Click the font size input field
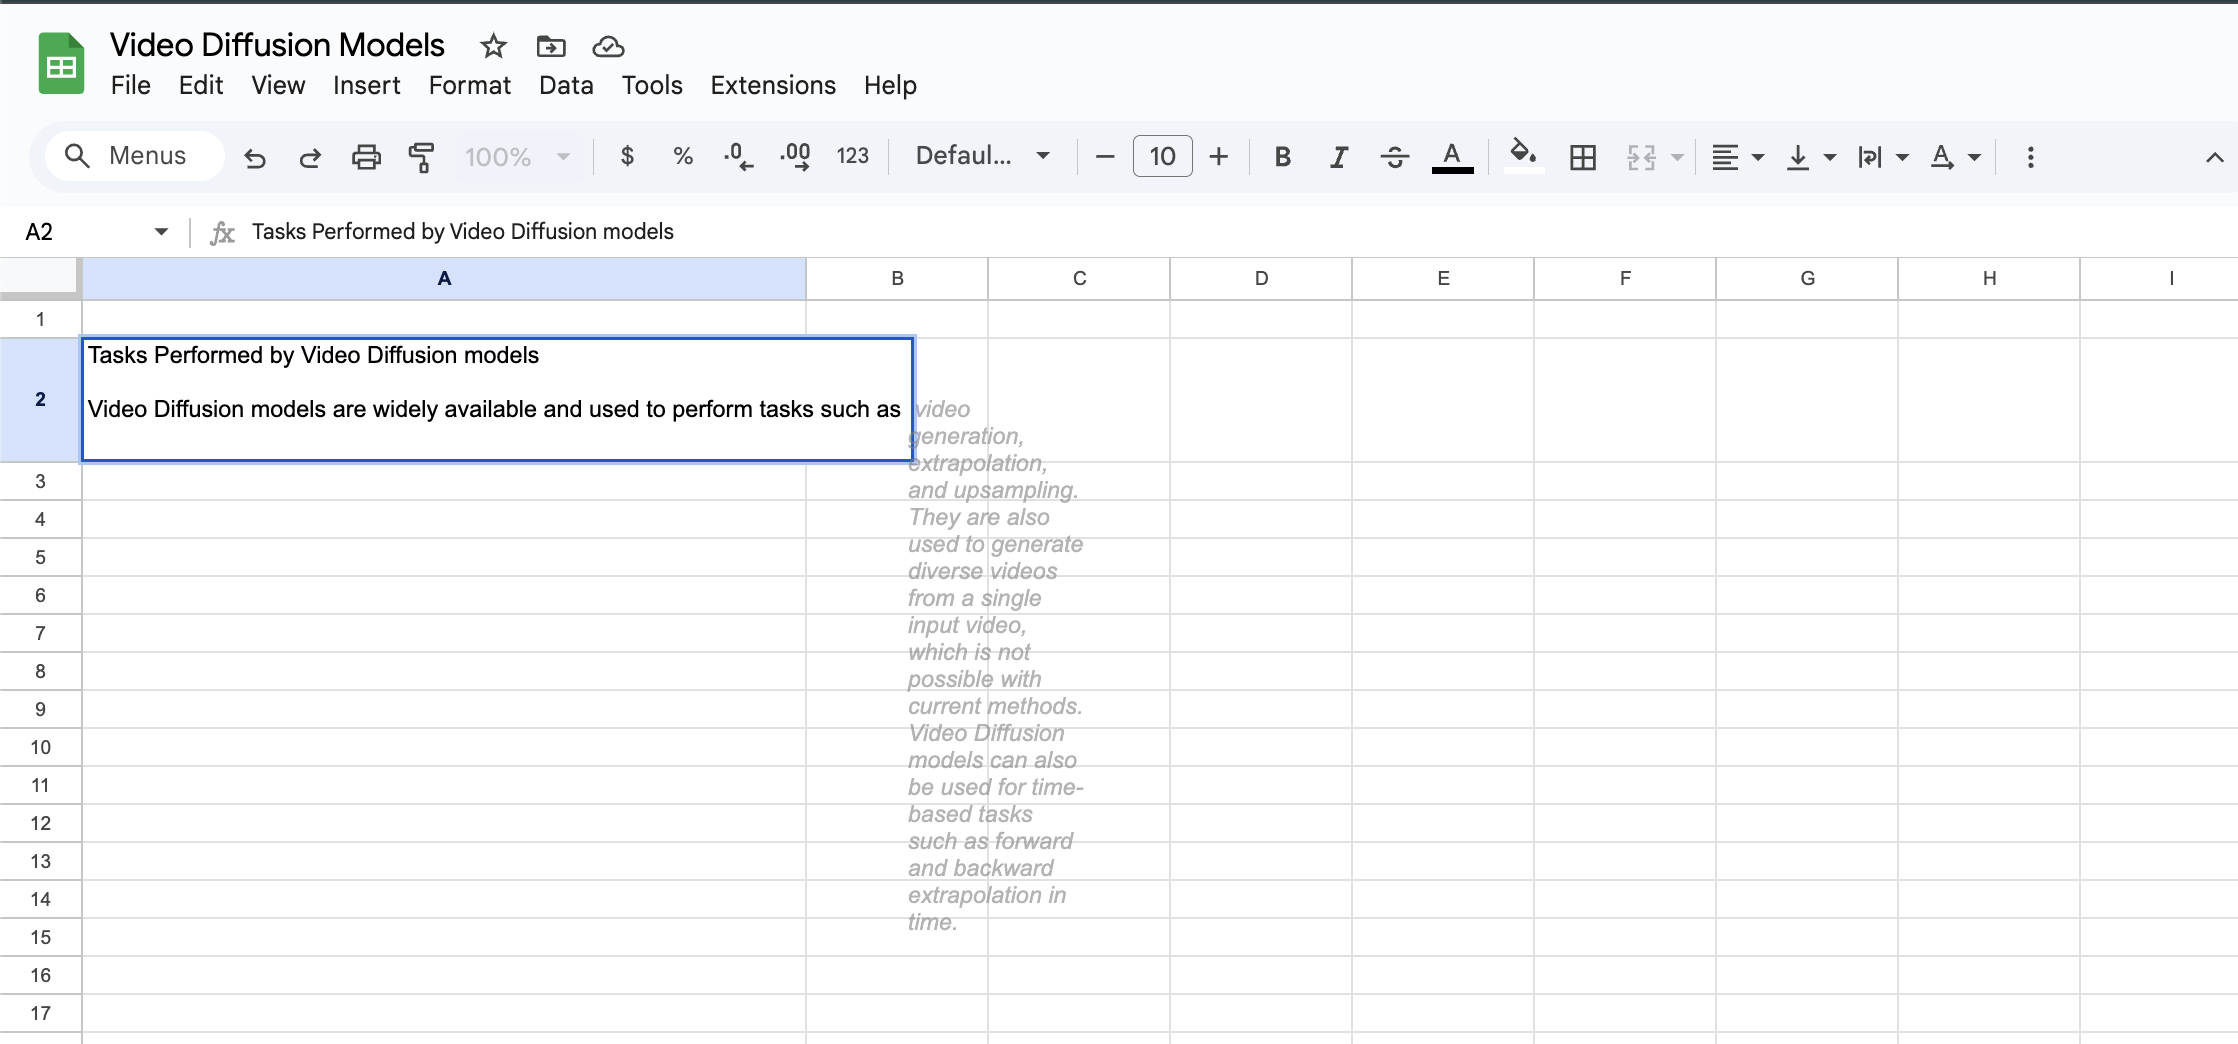 pyautogui.click(x=1162, y=157)
